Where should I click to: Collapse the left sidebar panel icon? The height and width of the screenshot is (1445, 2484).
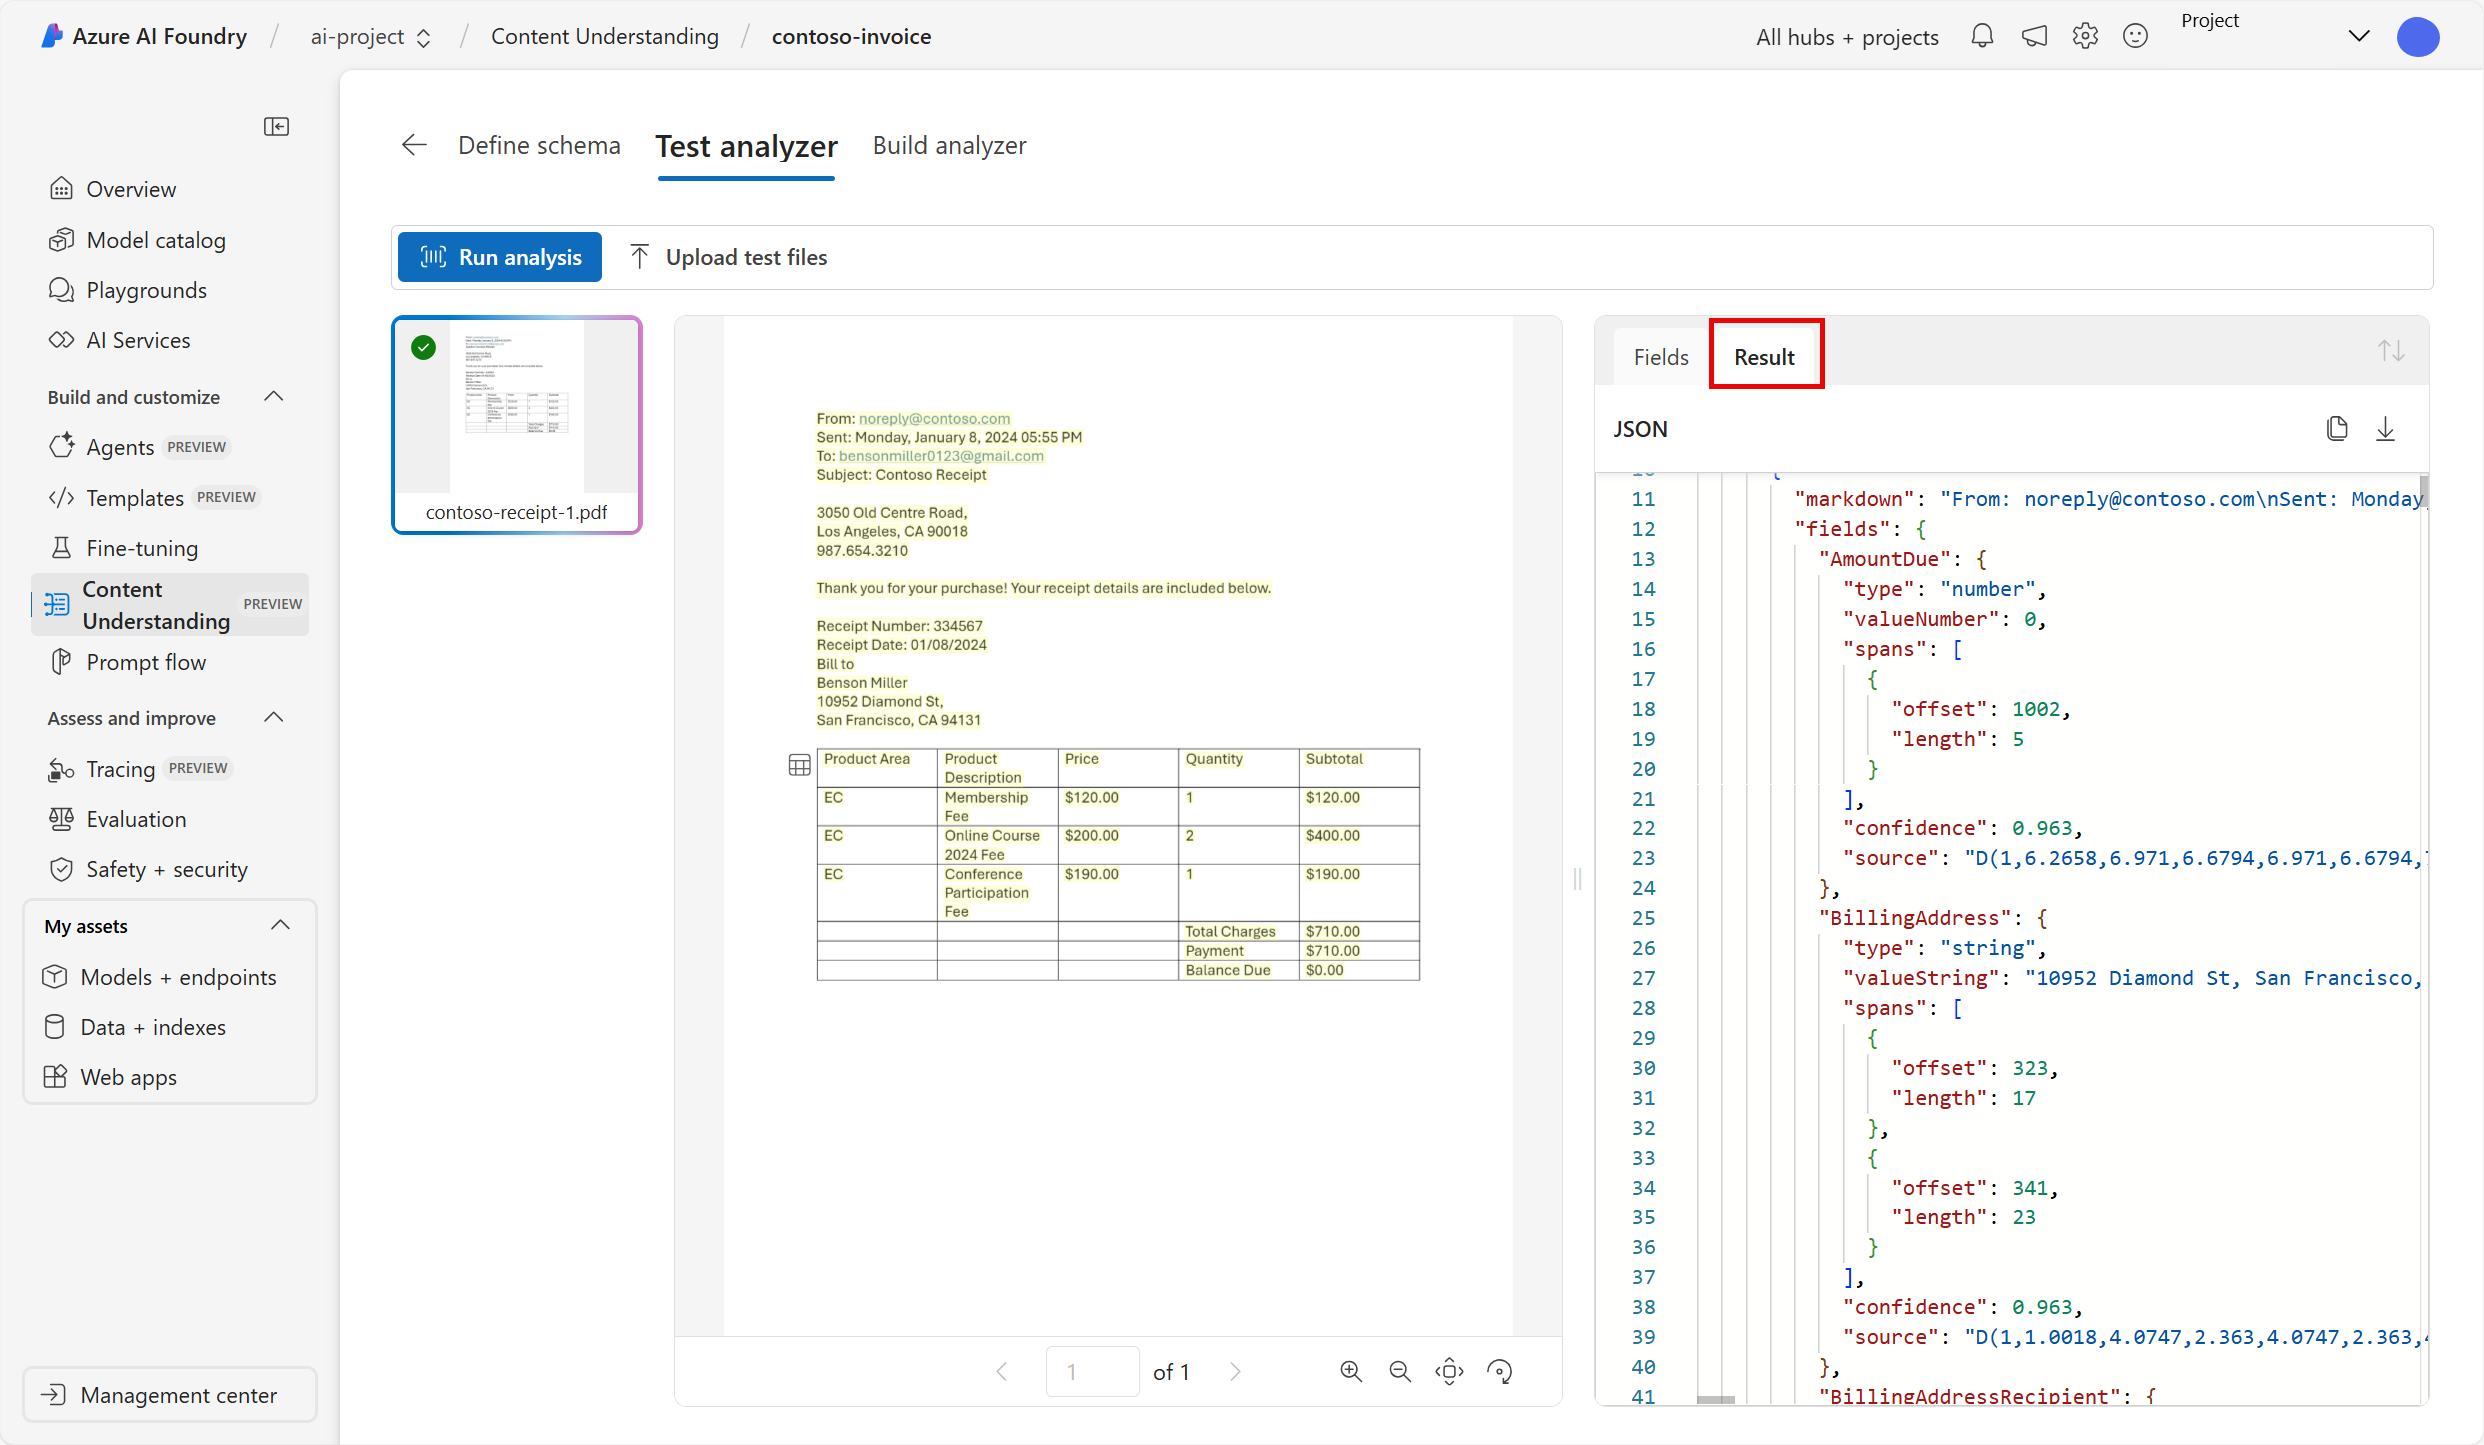(x=276, y=126)
